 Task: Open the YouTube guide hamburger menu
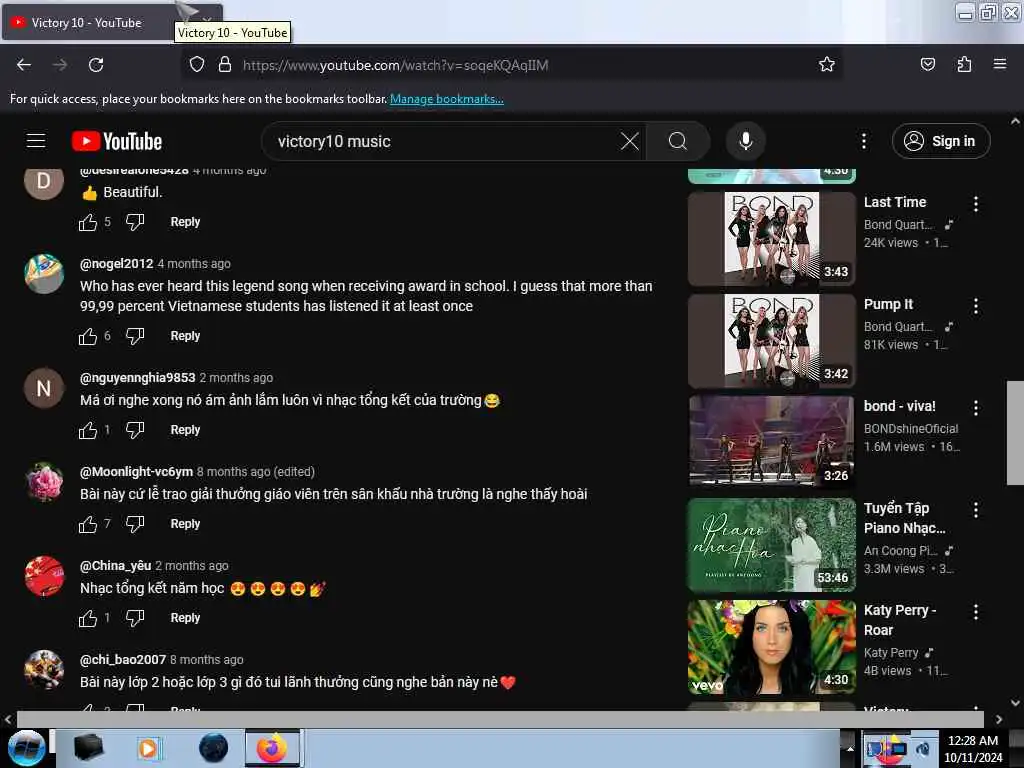pos(36,141)
